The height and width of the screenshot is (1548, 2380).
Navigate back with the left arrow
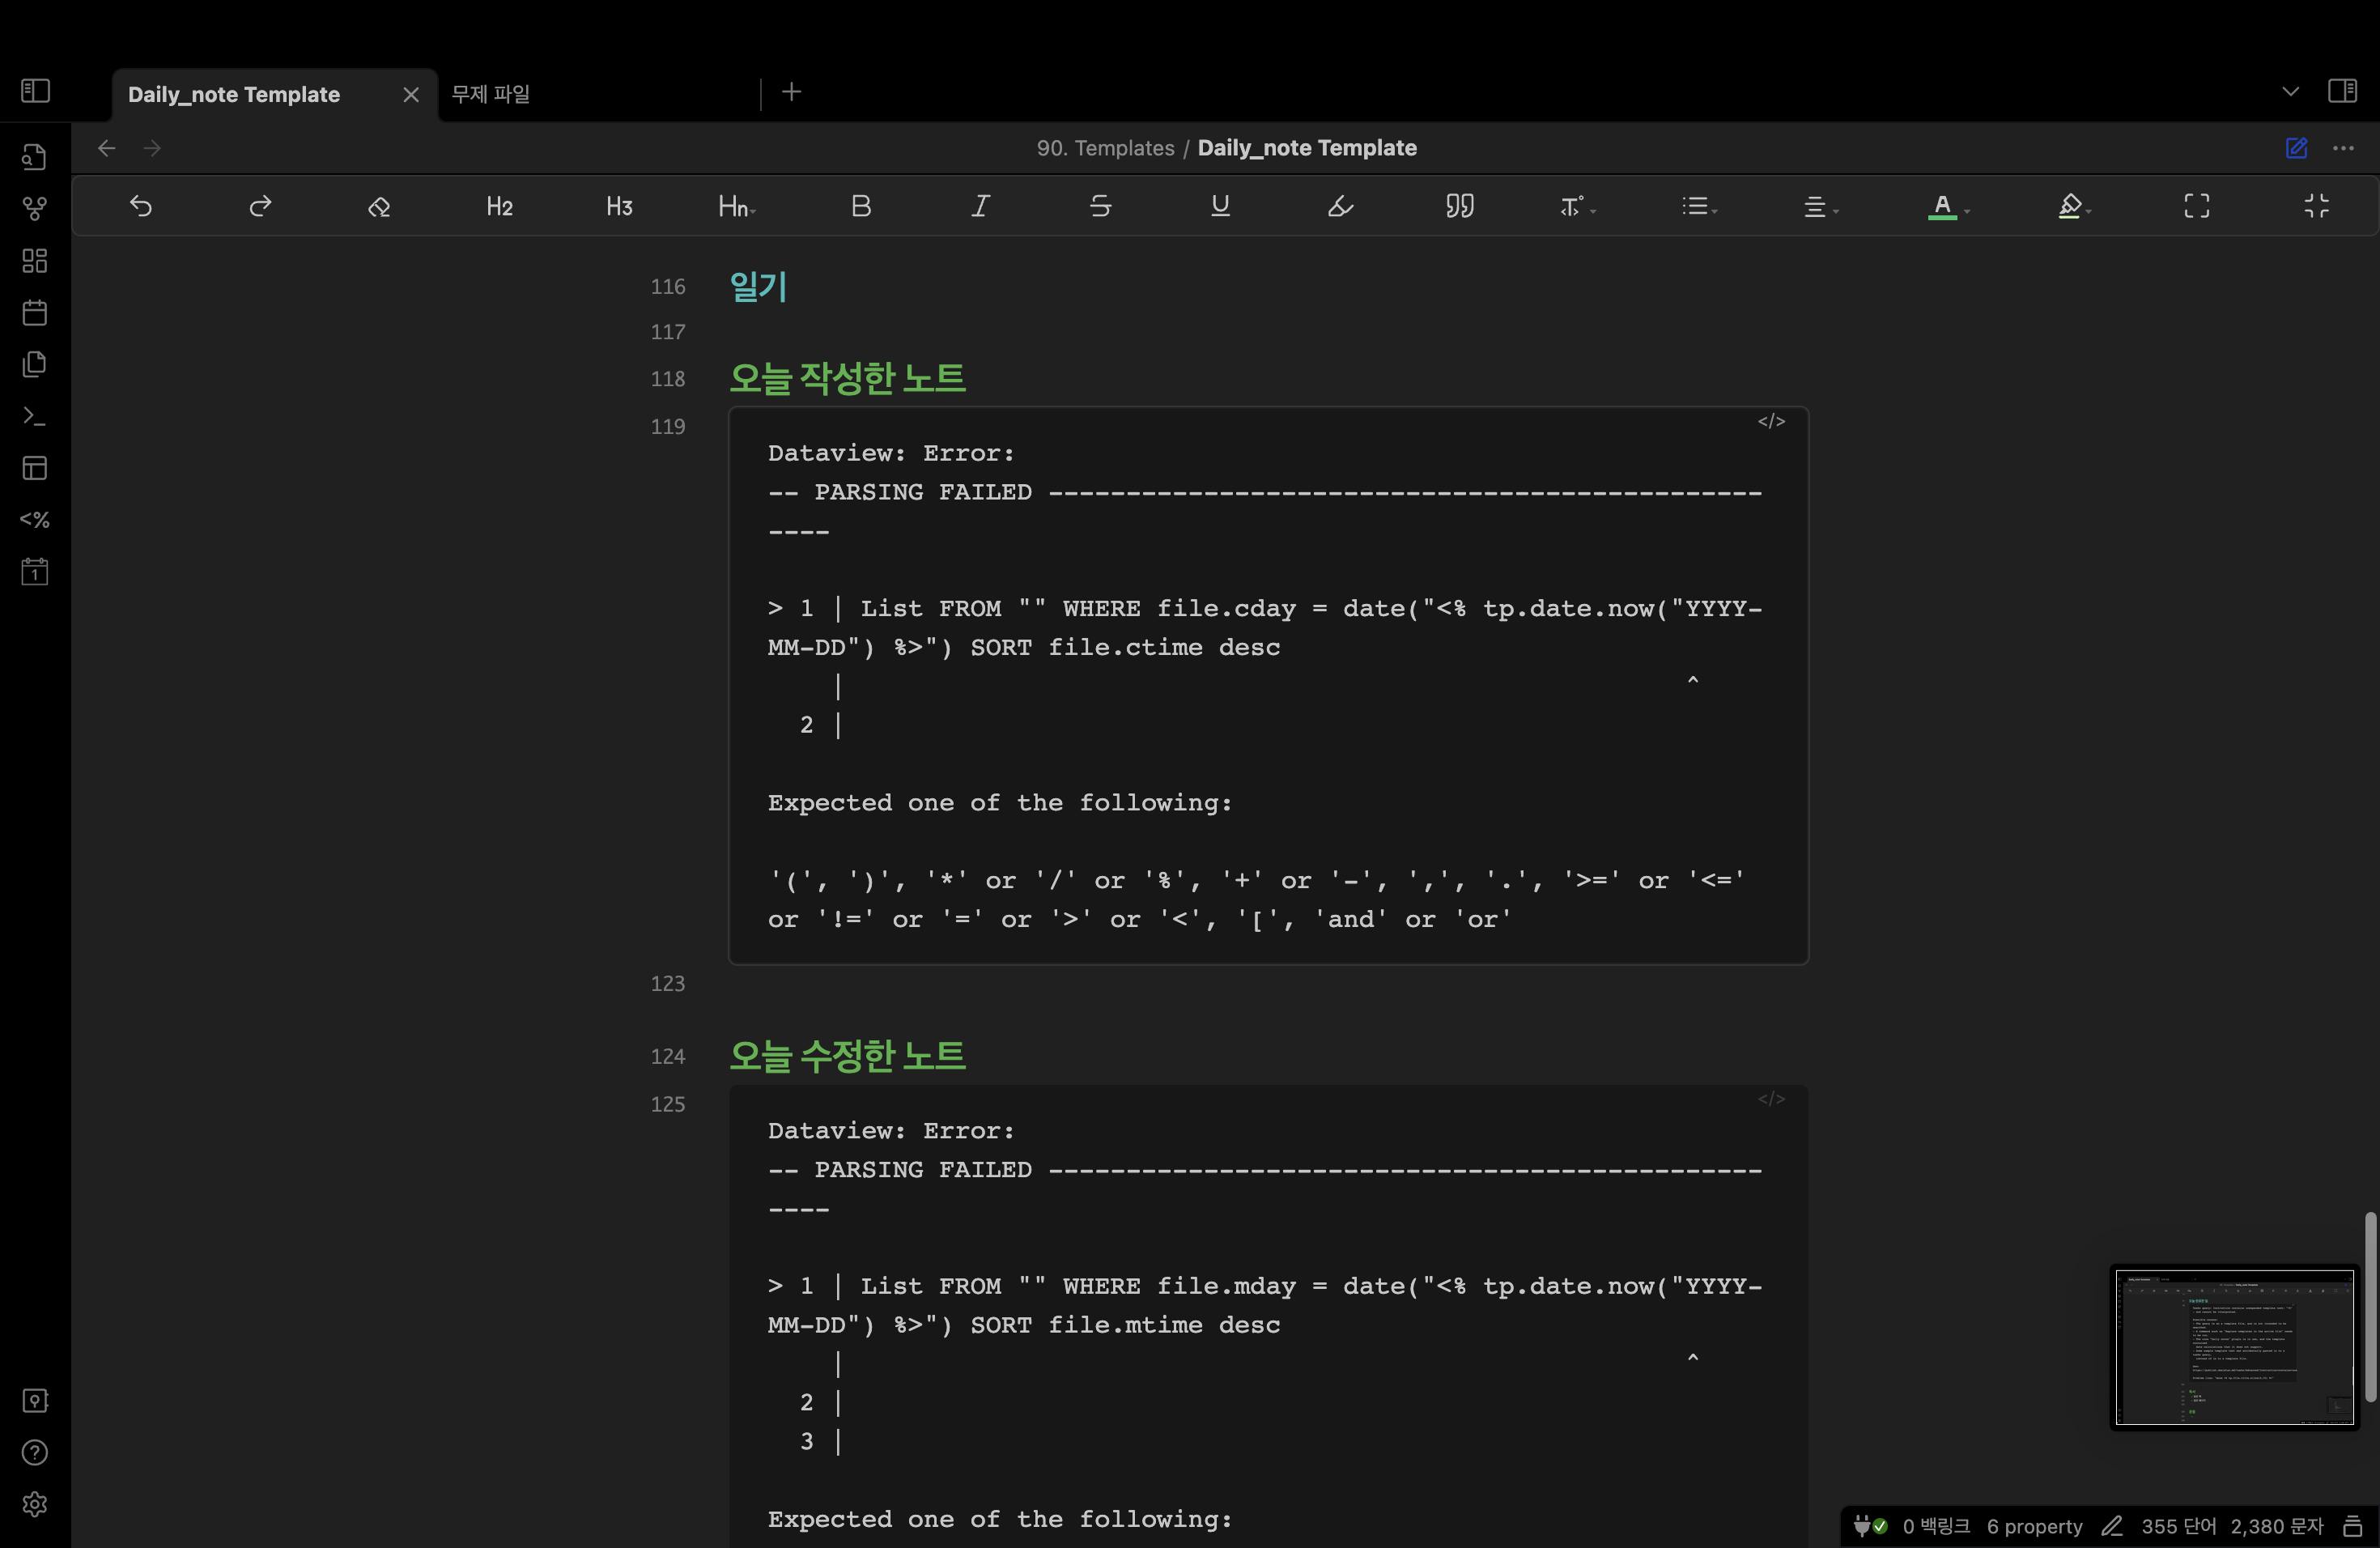tap(107, 148)
